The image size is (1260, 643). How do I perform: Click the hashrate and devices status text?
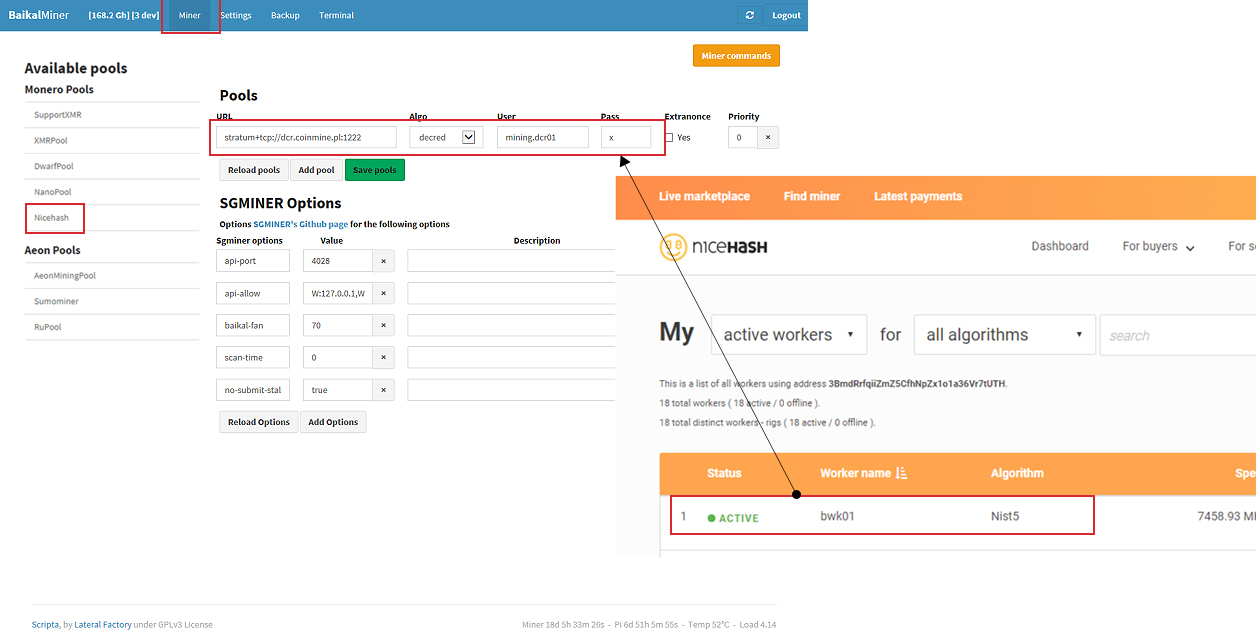[122, 15]
